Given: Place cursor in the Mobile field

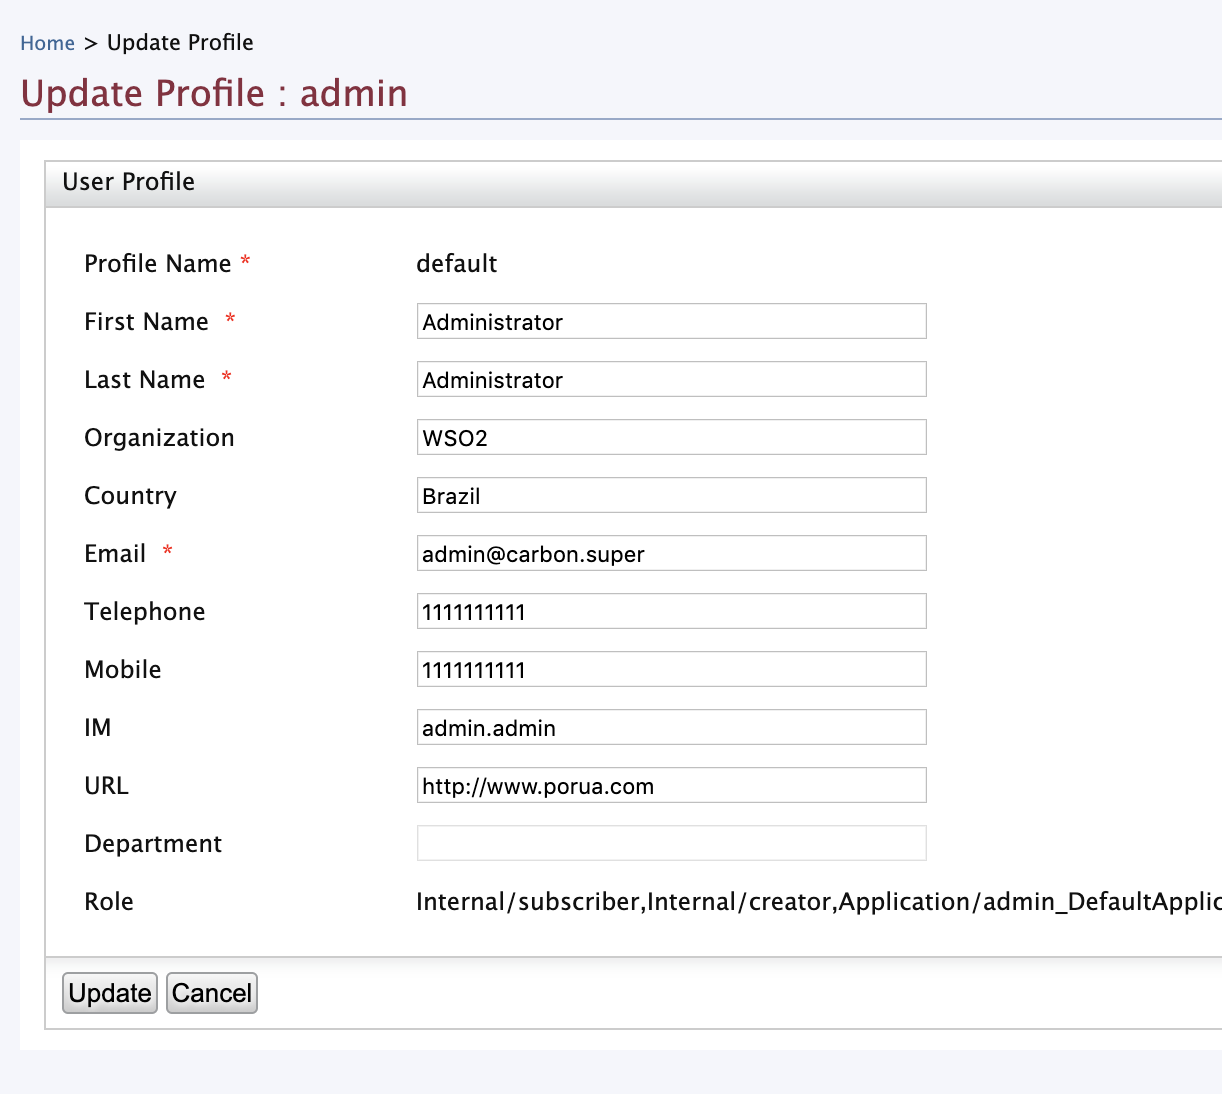Looking at the screenshot, I should click(671, 670).
